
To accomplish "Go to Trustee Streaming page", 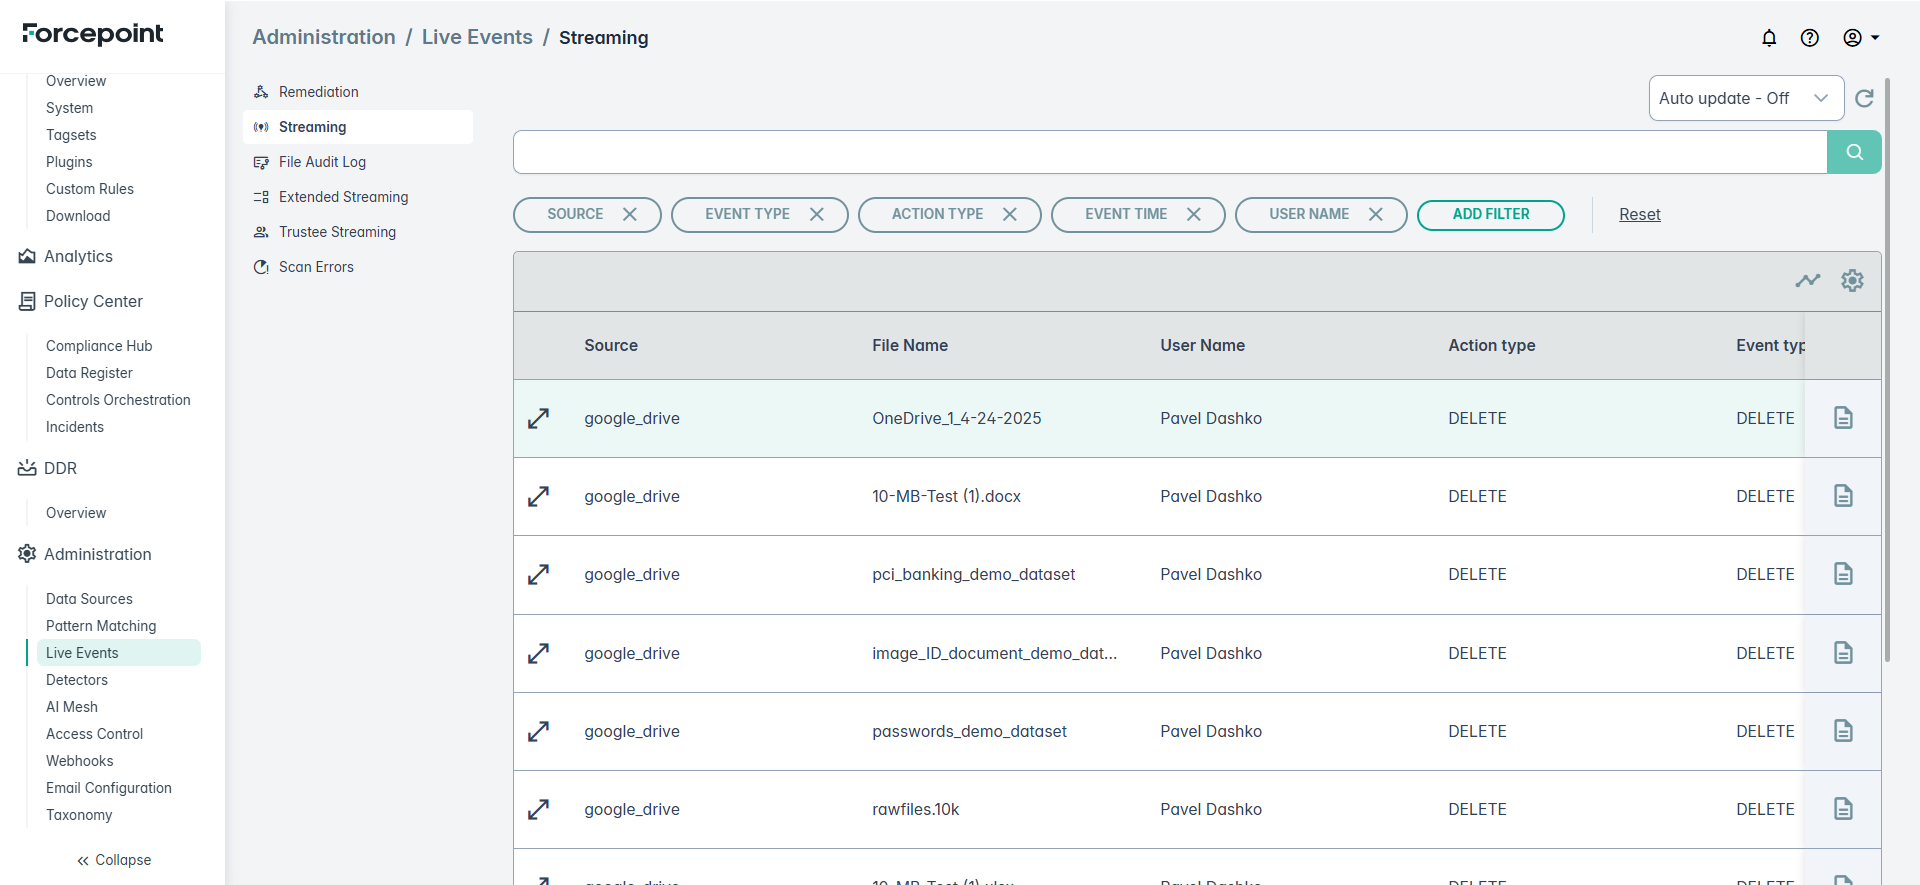I will tap(337, 232).
